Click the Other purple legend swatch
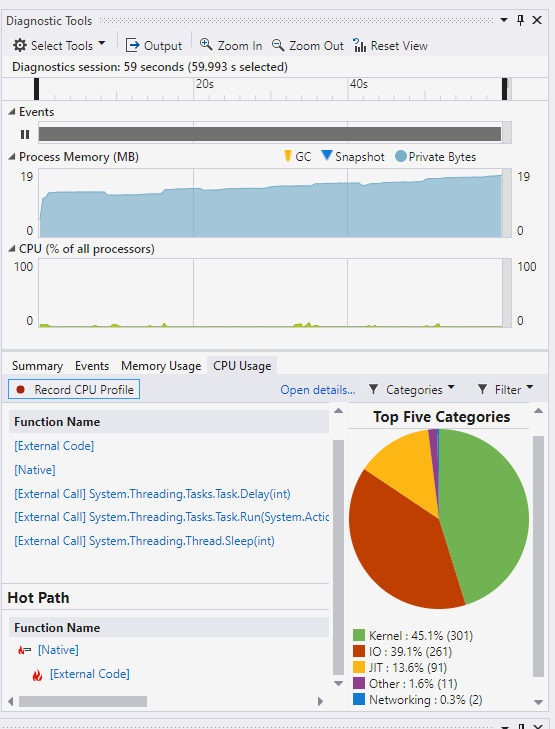Viewport: 555px width, 729px height. pyautogui.click(x=359, y=683)
